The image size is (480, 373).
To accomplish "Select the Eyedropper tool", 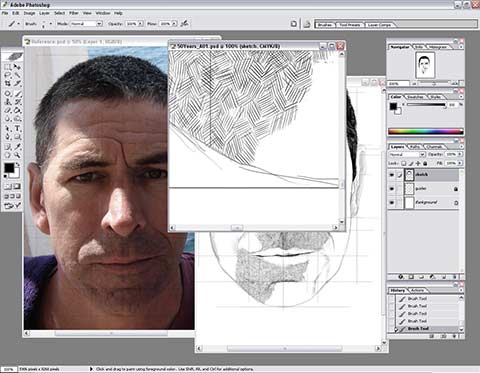I will tap(17, 147).
